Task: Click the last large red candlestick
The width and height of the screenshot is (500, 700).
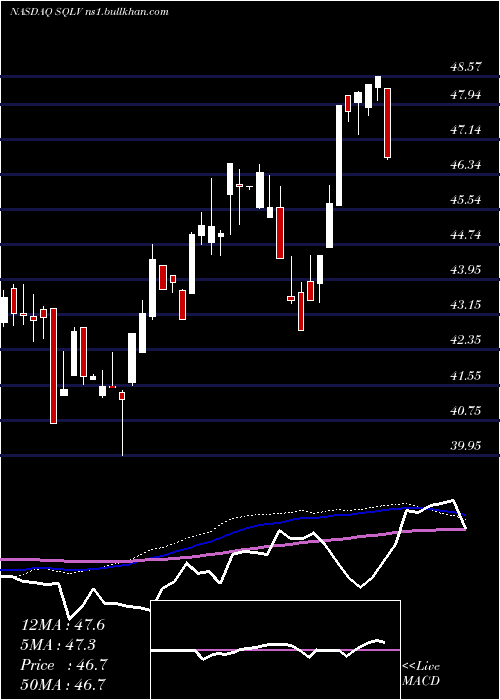Action: click(388, 123)
